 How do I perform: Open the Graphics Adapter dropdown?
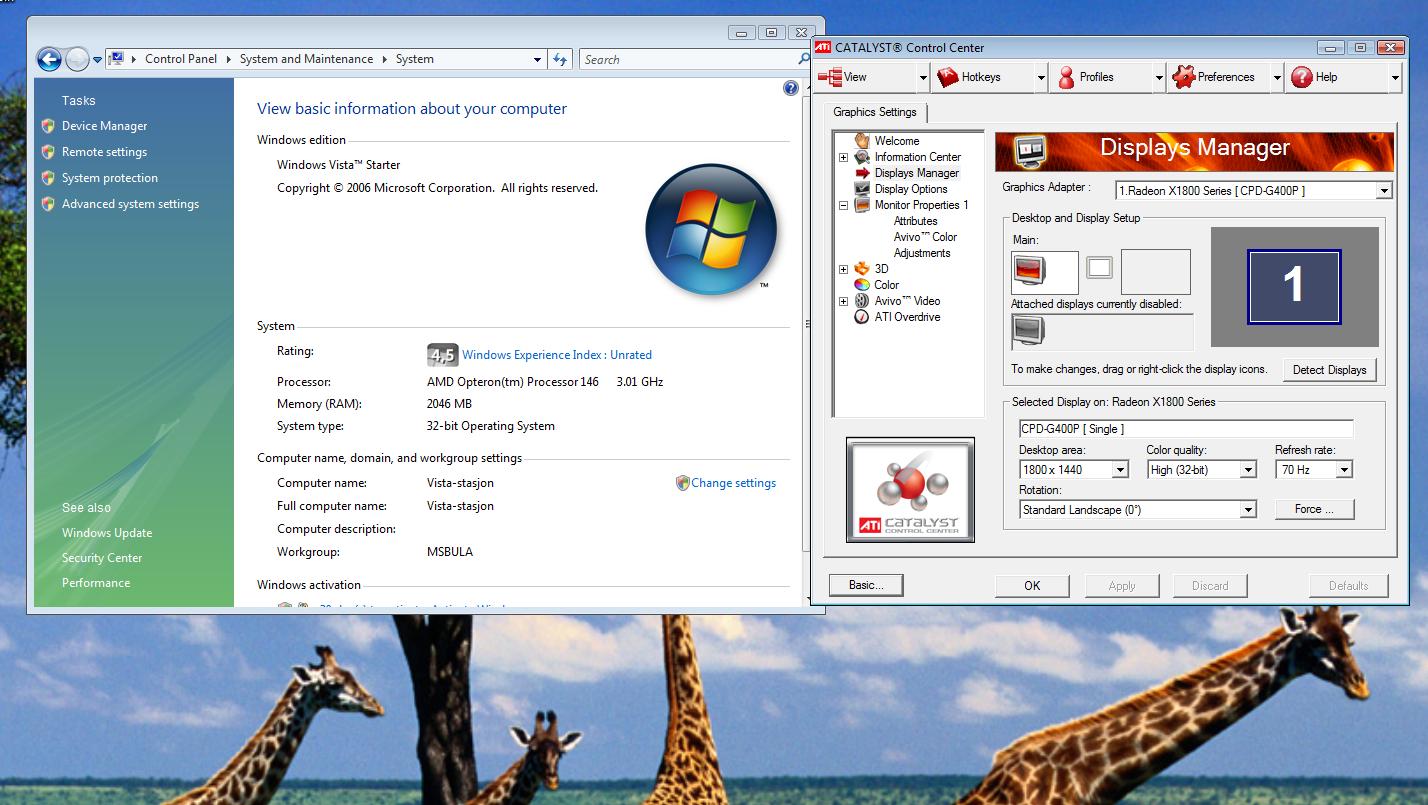[x=1385, y=191]
